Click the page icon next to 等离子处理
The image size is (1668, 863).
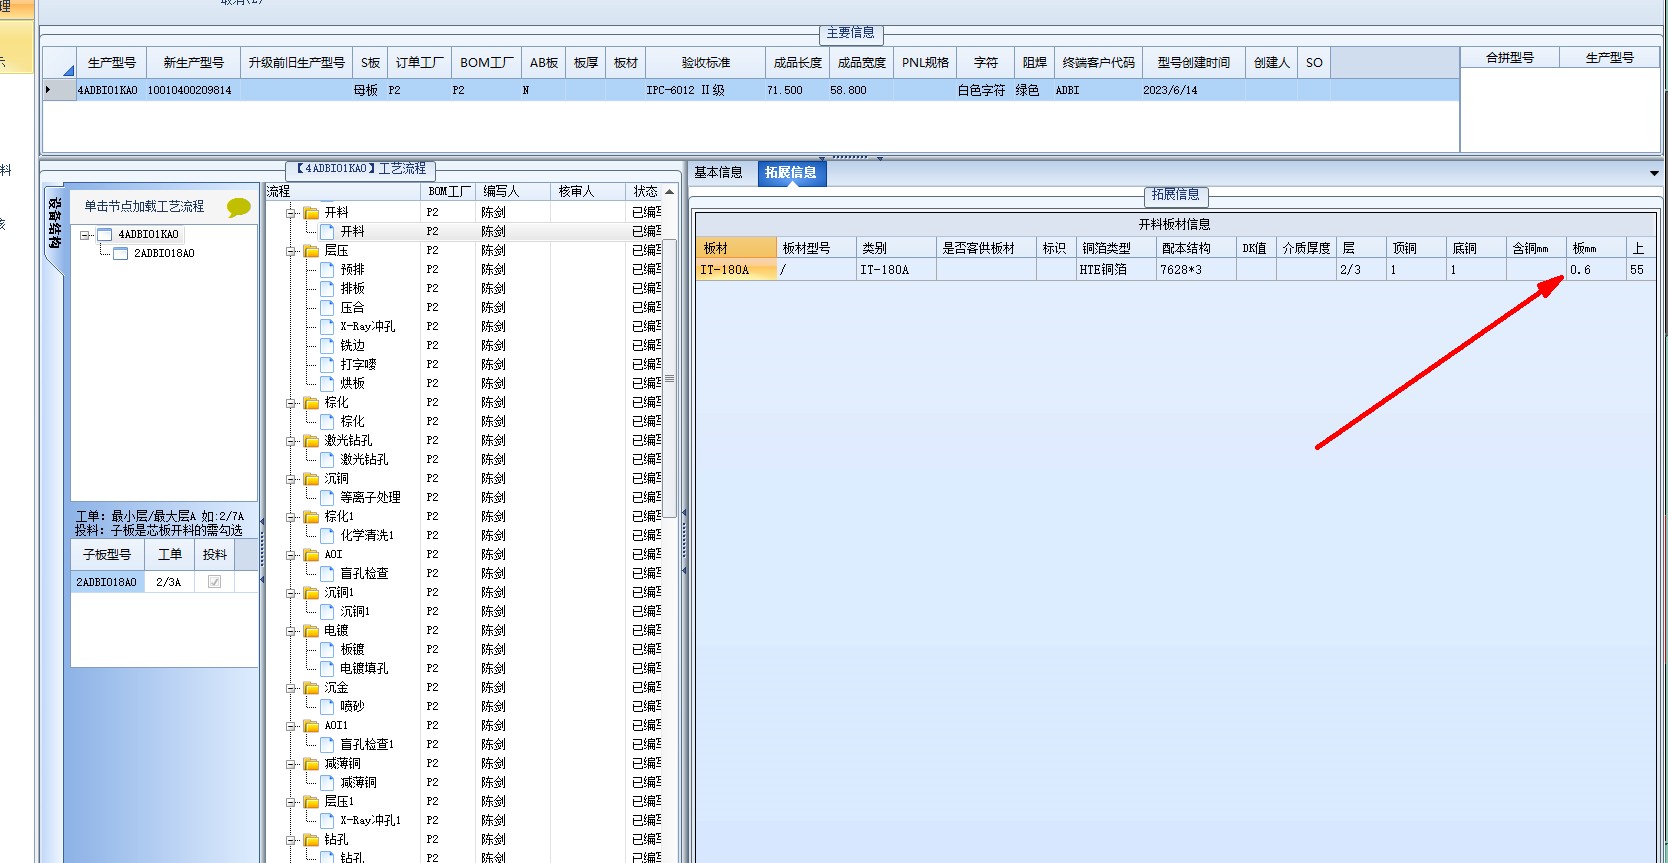(327, 498)
